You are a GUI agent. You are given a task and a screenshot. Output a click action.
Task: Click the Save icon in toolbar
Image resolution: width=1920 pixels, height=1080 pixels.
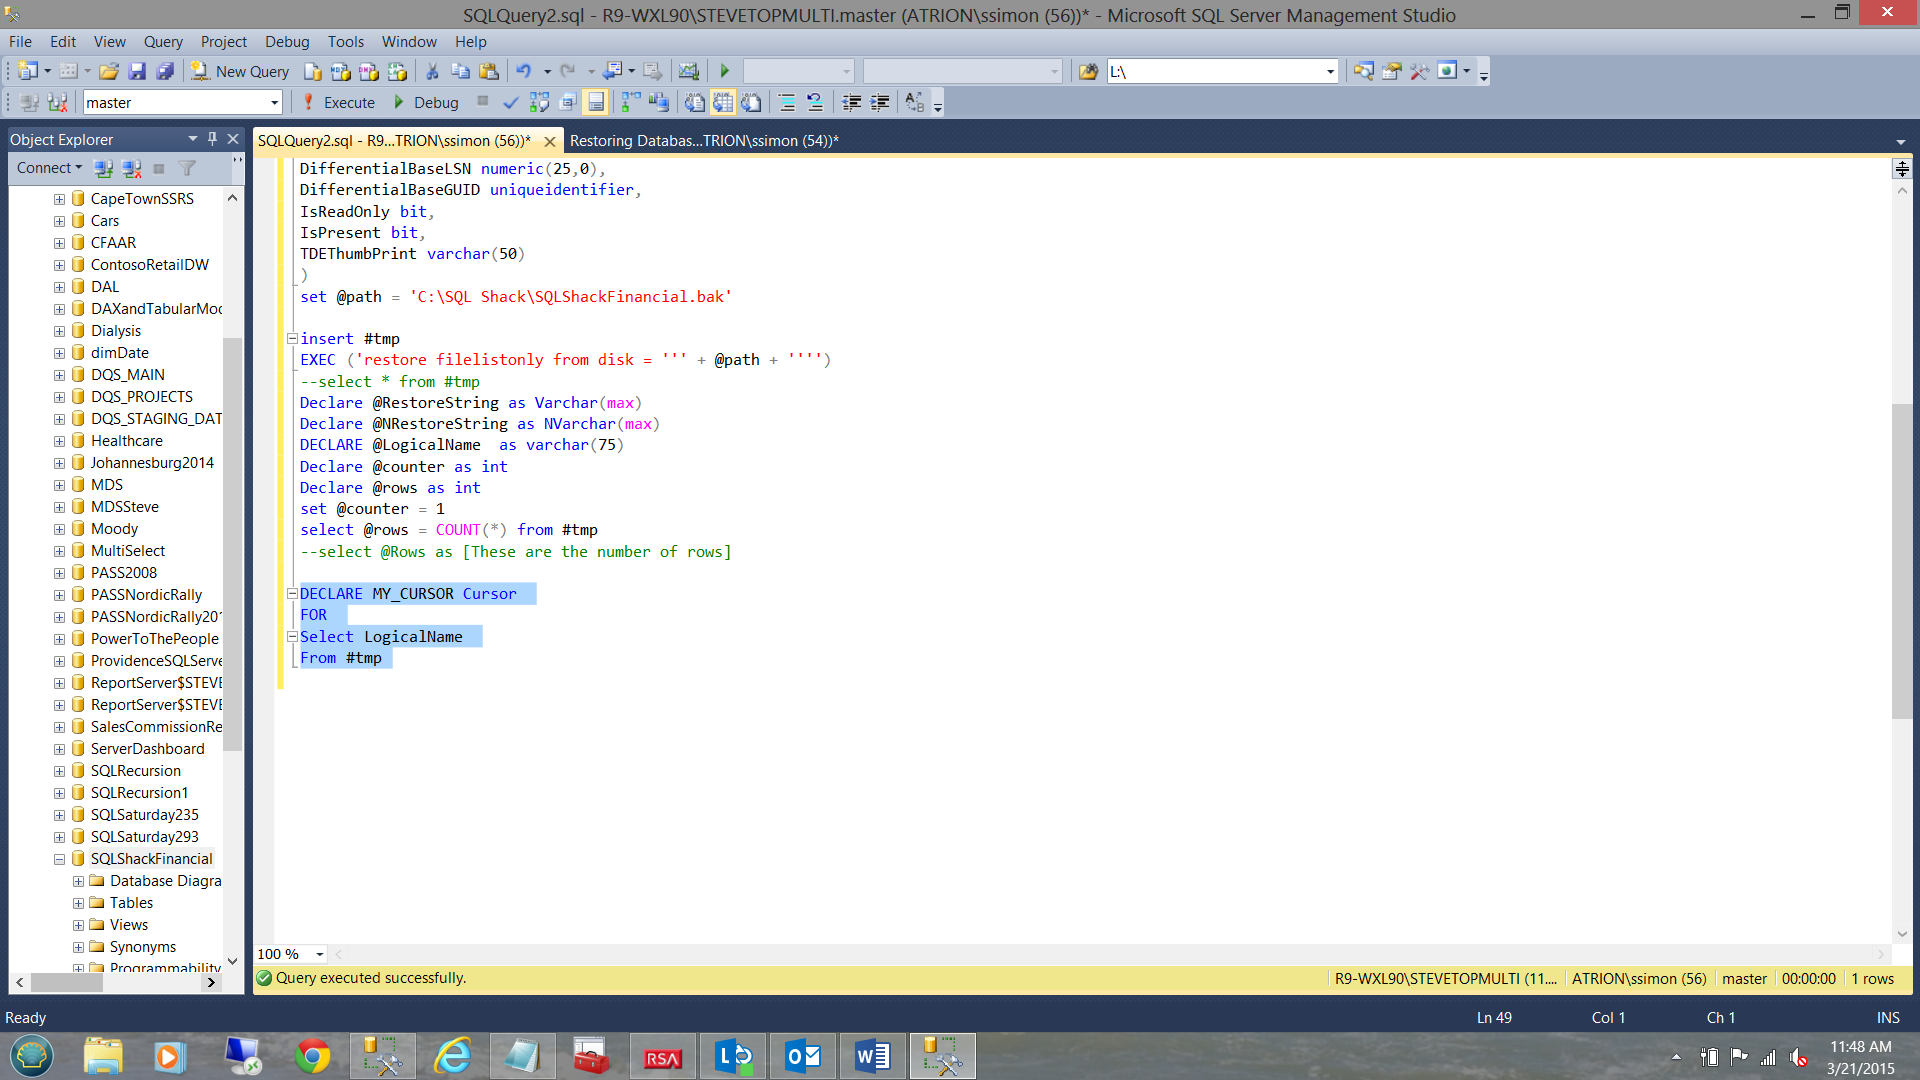[137, 71]
